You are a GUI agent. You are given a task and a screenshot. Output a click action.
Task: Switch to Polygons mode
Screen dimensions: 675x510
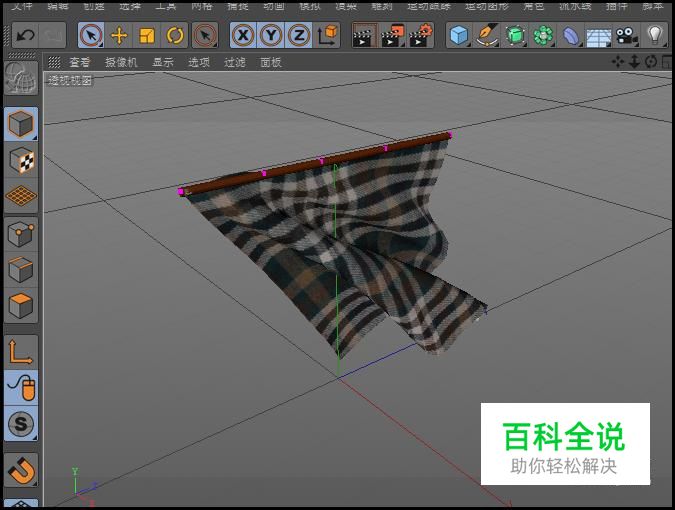tap(21, 306)
